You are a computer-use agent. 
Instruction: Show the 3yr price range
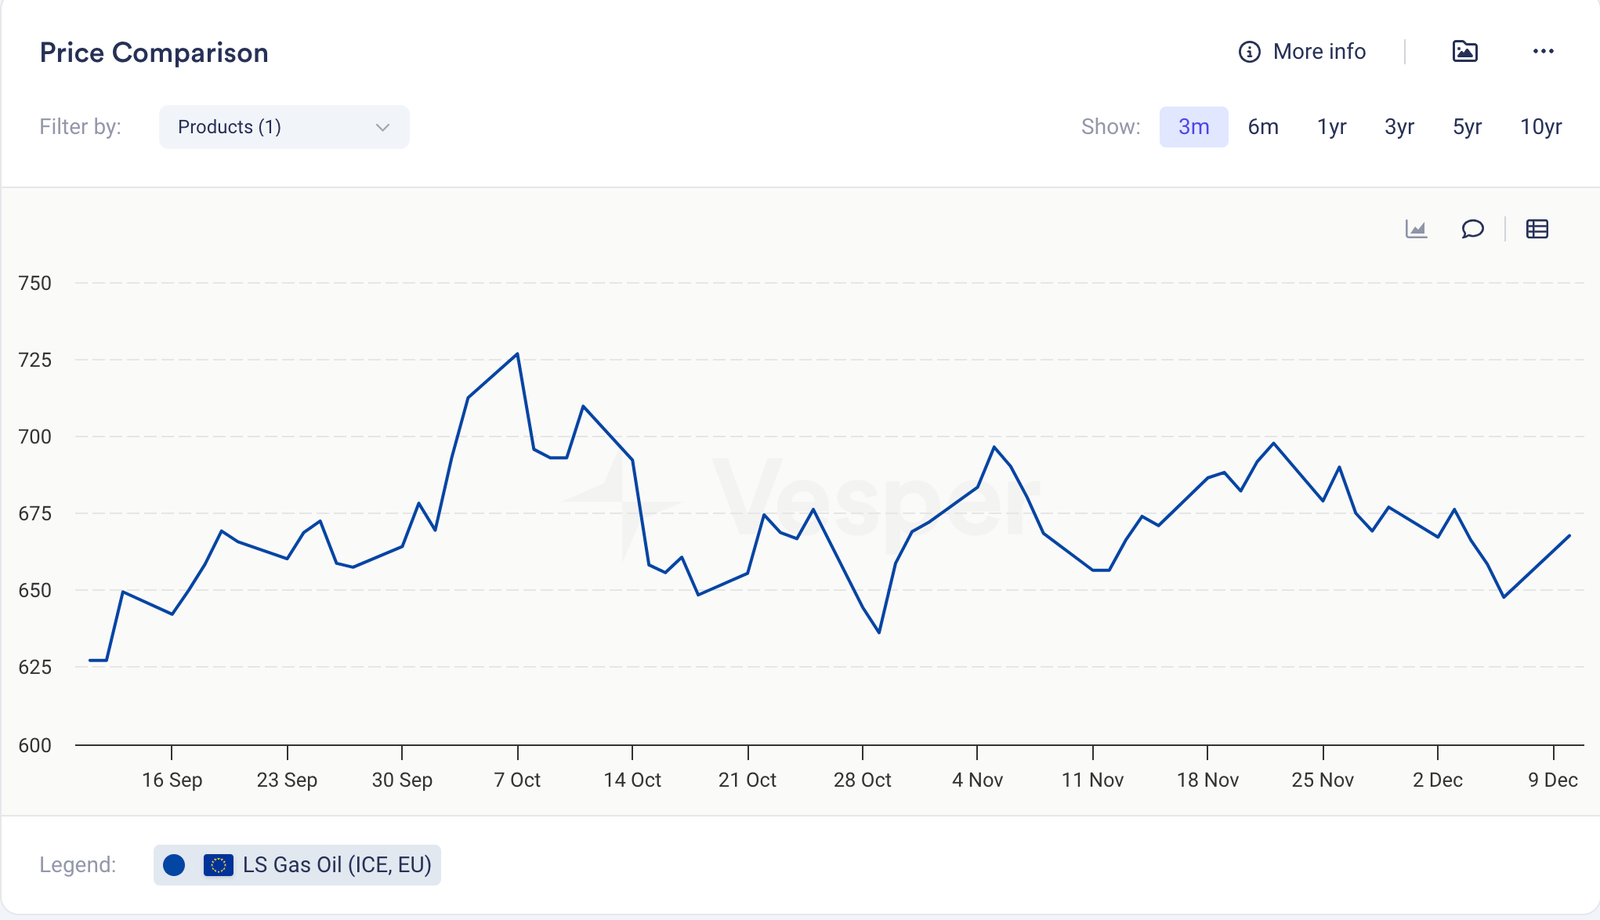click(1399, 127)
